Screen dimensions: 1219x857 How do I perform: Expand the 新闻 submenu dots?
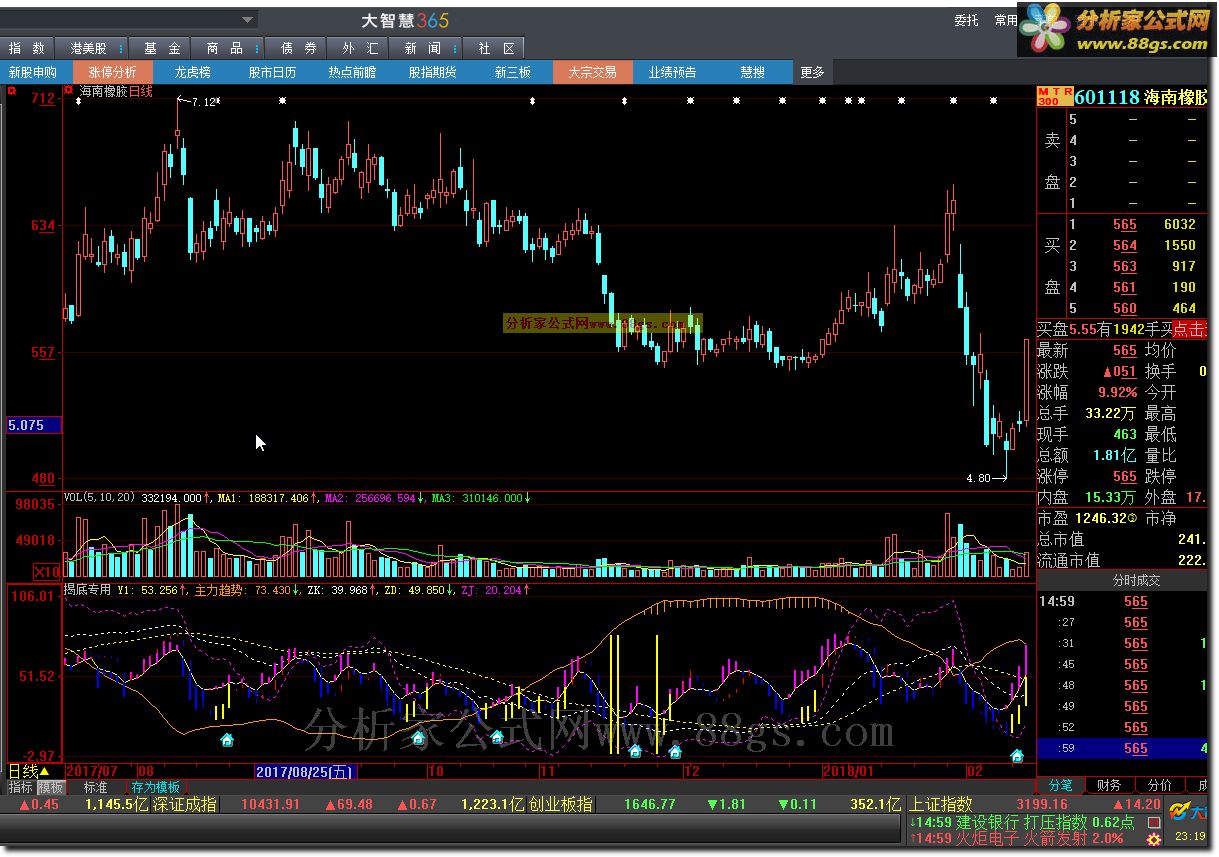(456, 48)
